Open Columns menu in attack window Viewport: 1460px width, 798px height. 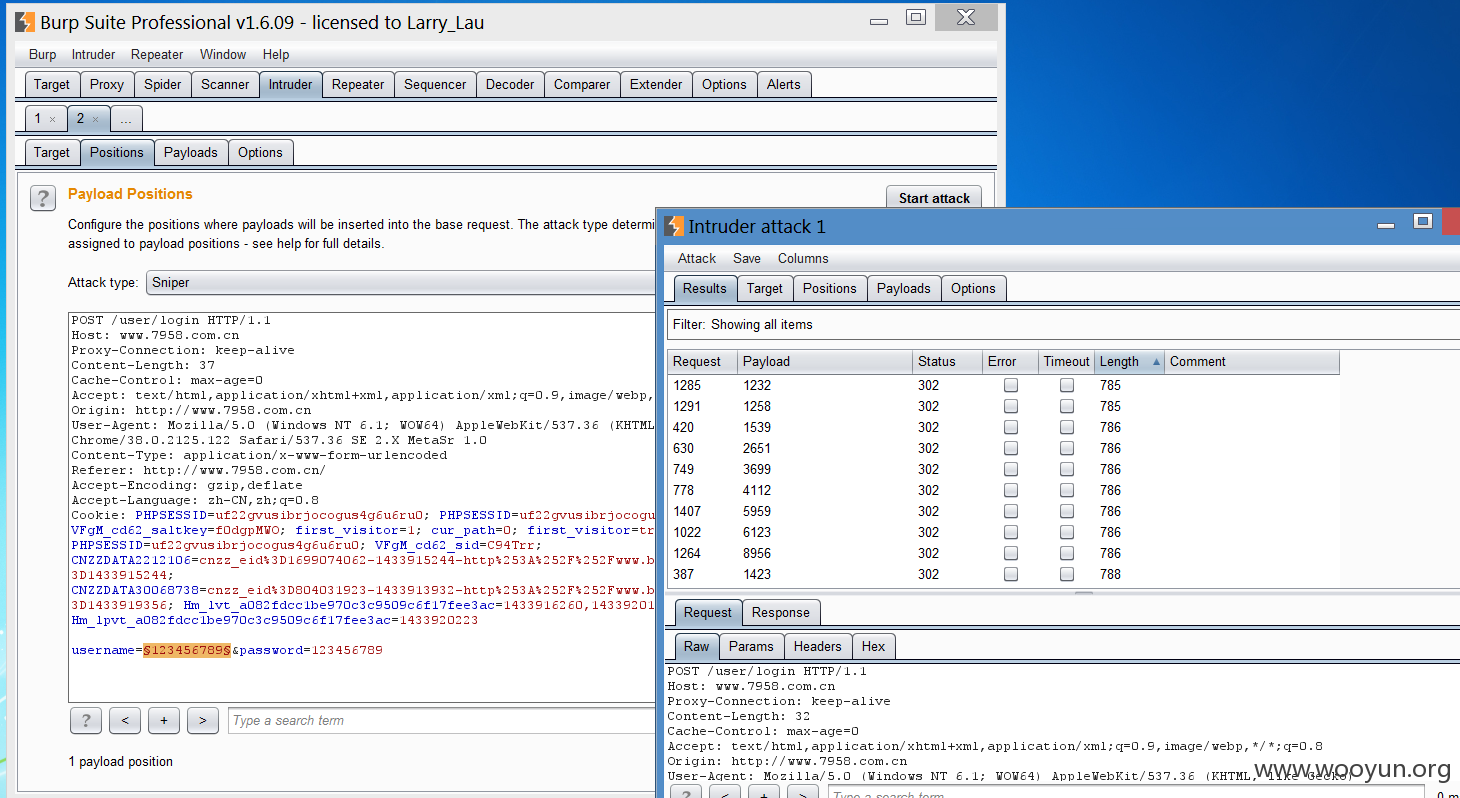(x=803, y=258)
